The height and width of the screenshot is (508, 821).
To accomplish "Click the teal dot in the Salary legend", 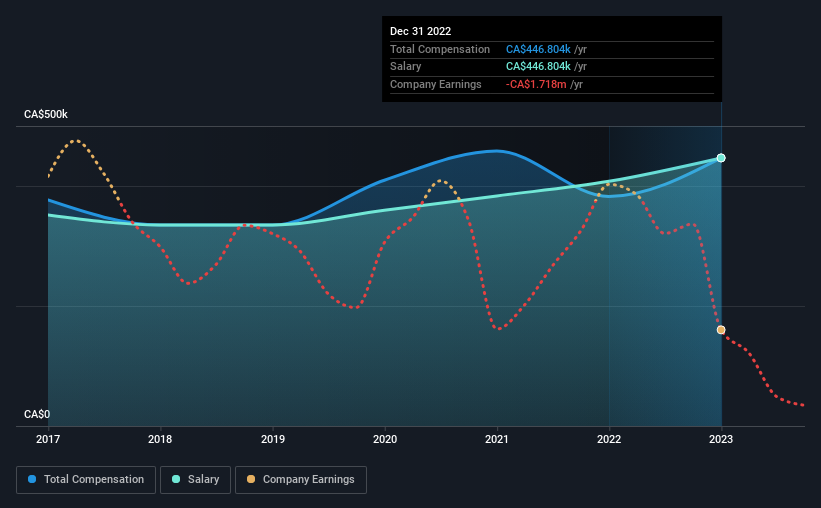I will tap(176, 479).
